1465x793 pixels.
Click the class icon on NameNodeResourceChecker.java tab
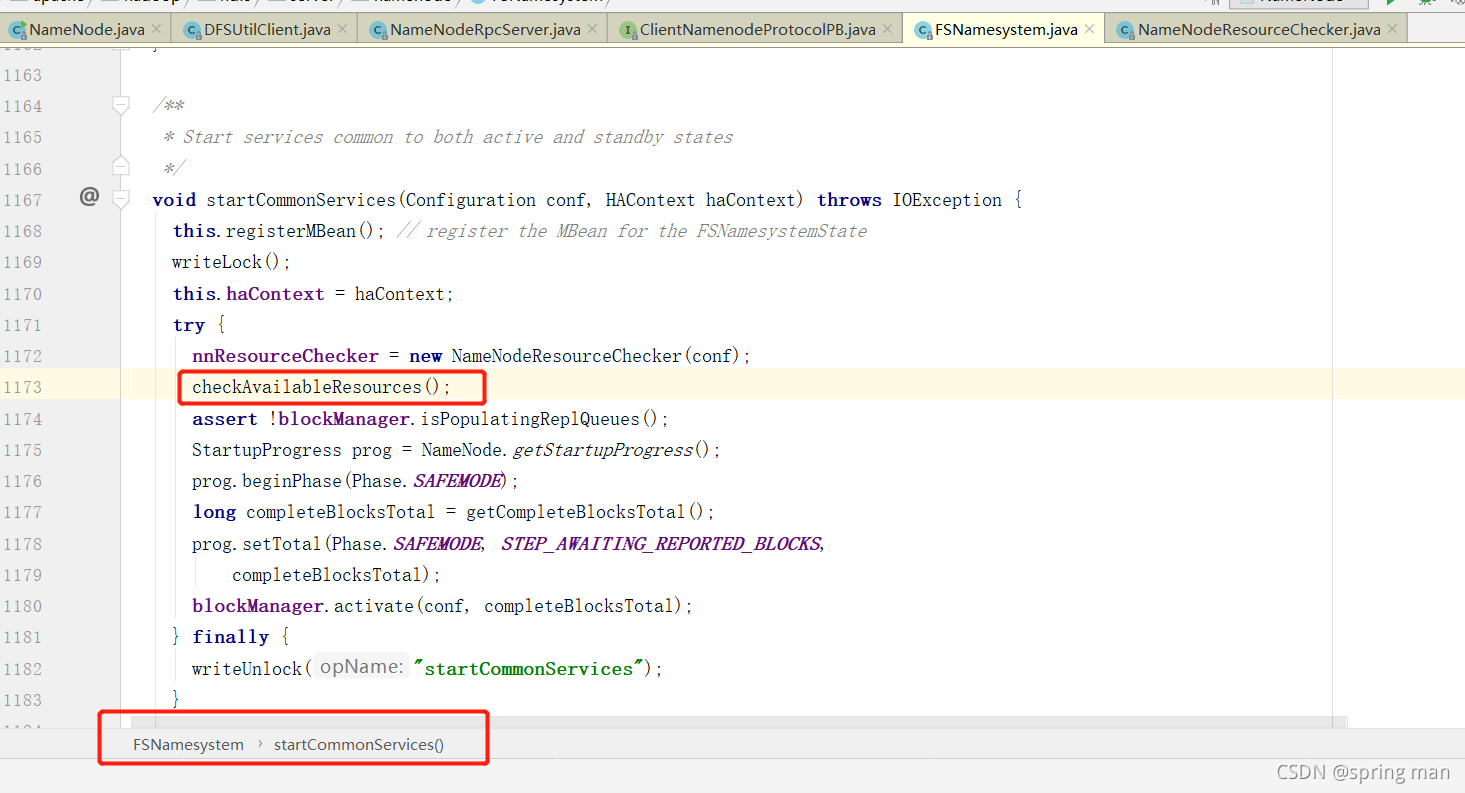point(1126,30)
